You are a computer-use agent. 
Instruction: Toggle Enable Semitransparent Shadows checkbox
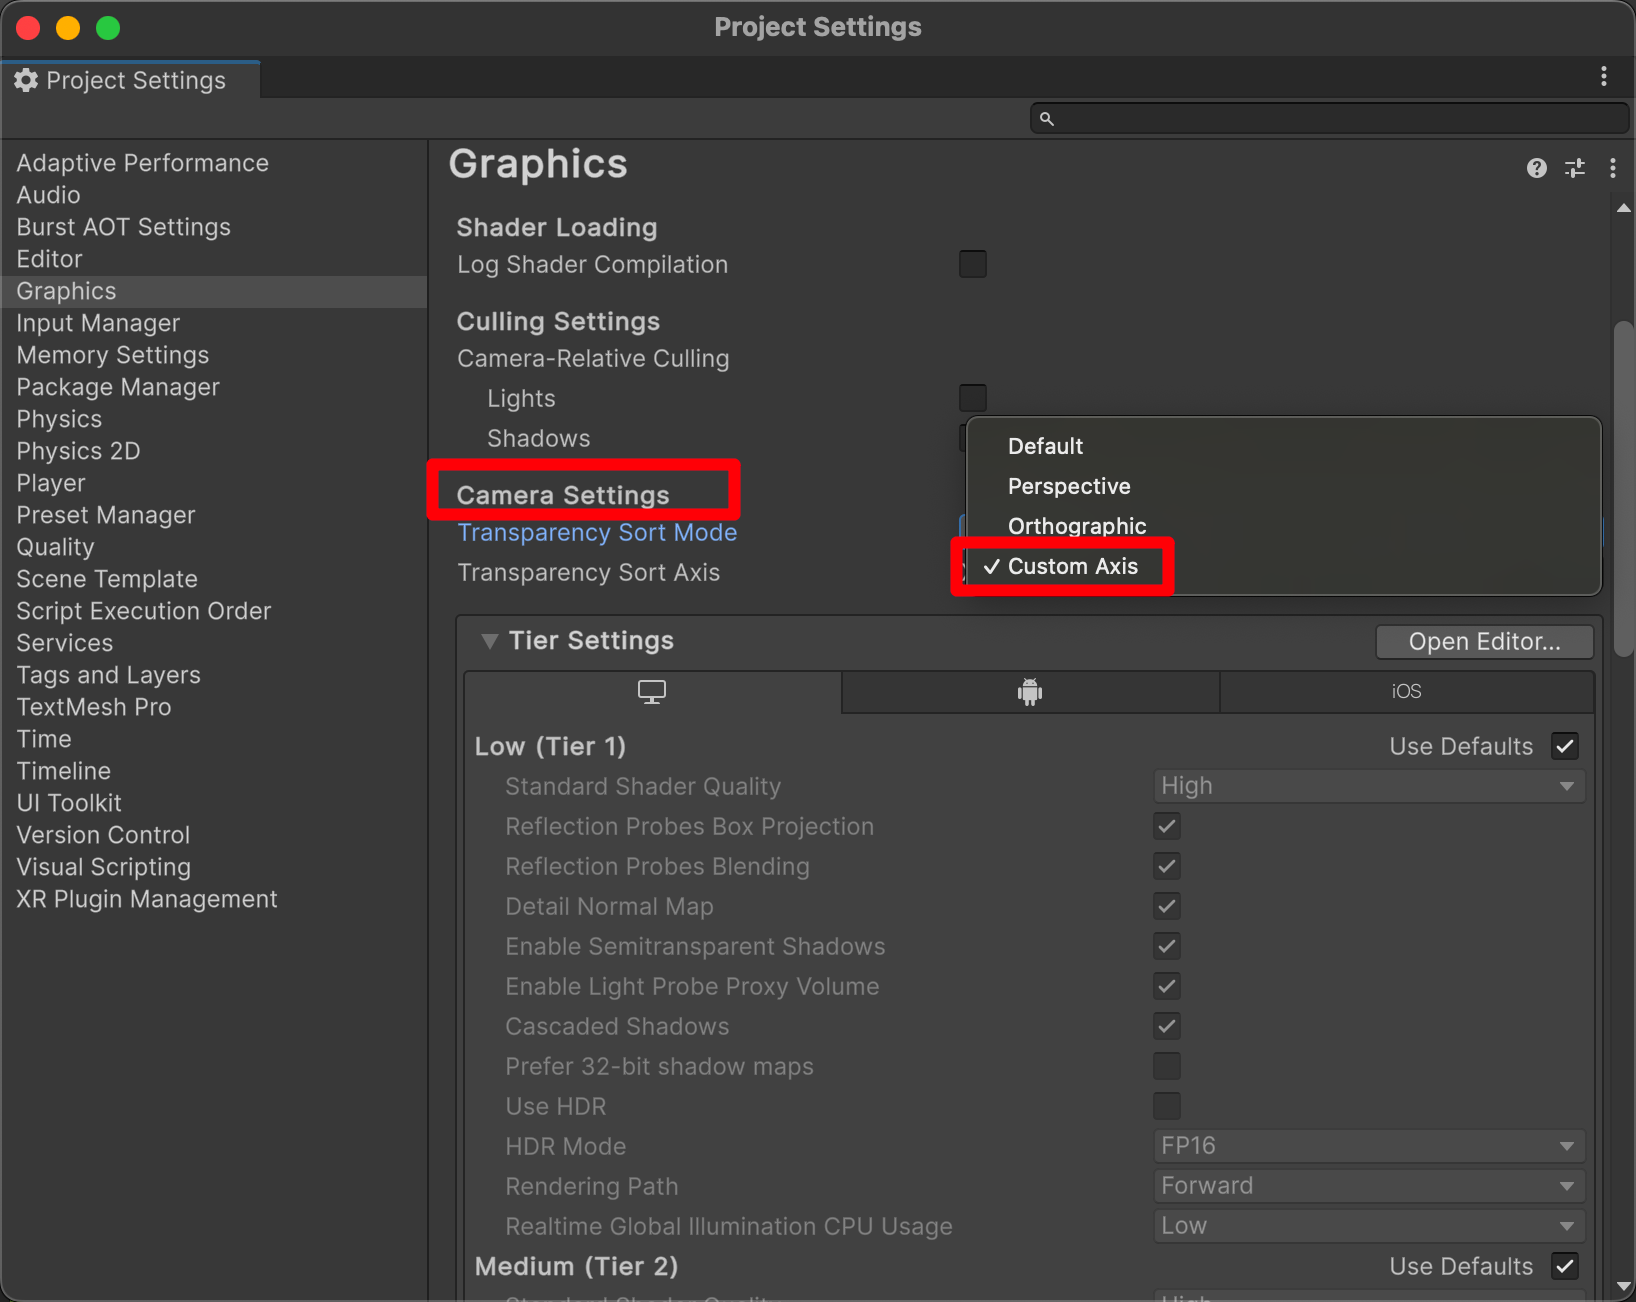(1167, 946)
